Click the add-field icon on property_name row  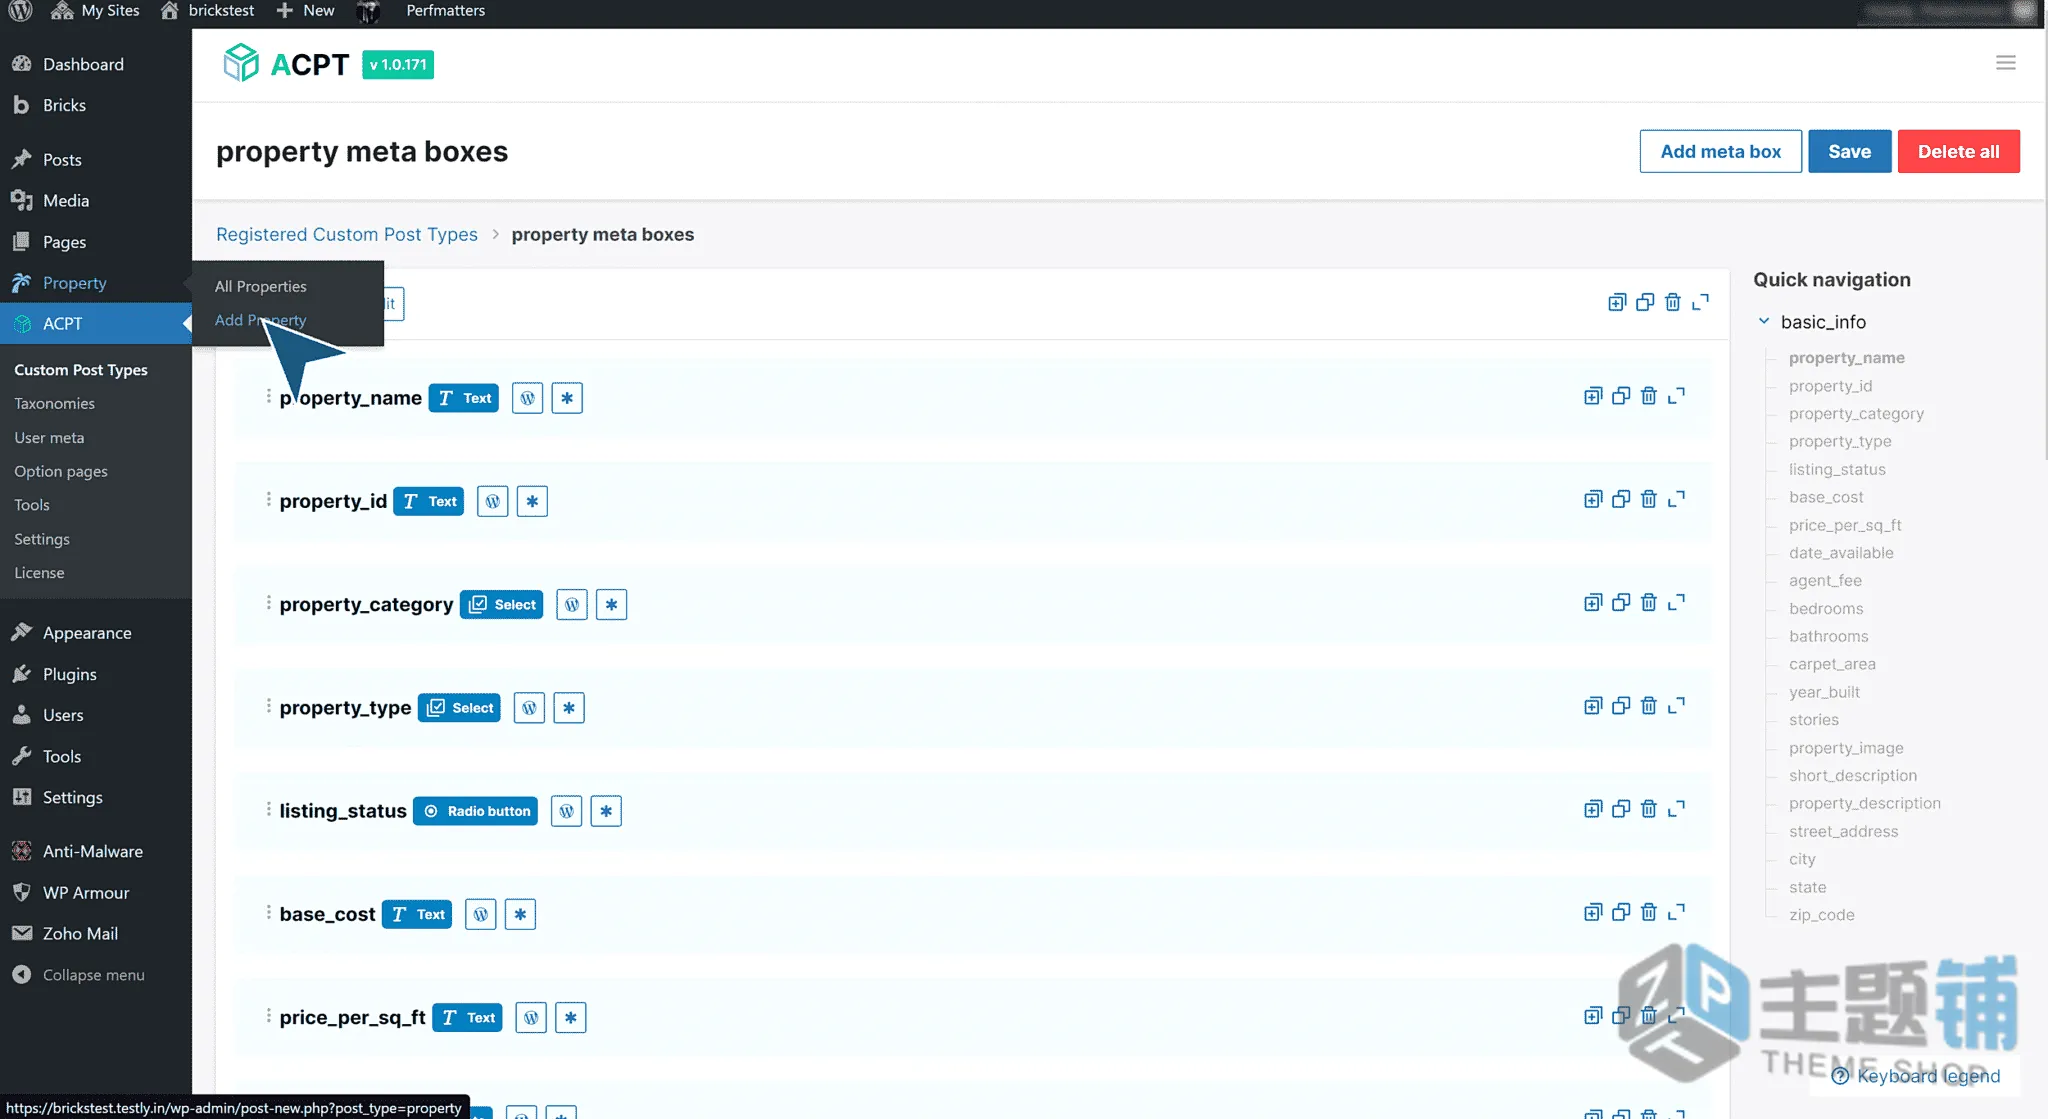click(1593, 396)
